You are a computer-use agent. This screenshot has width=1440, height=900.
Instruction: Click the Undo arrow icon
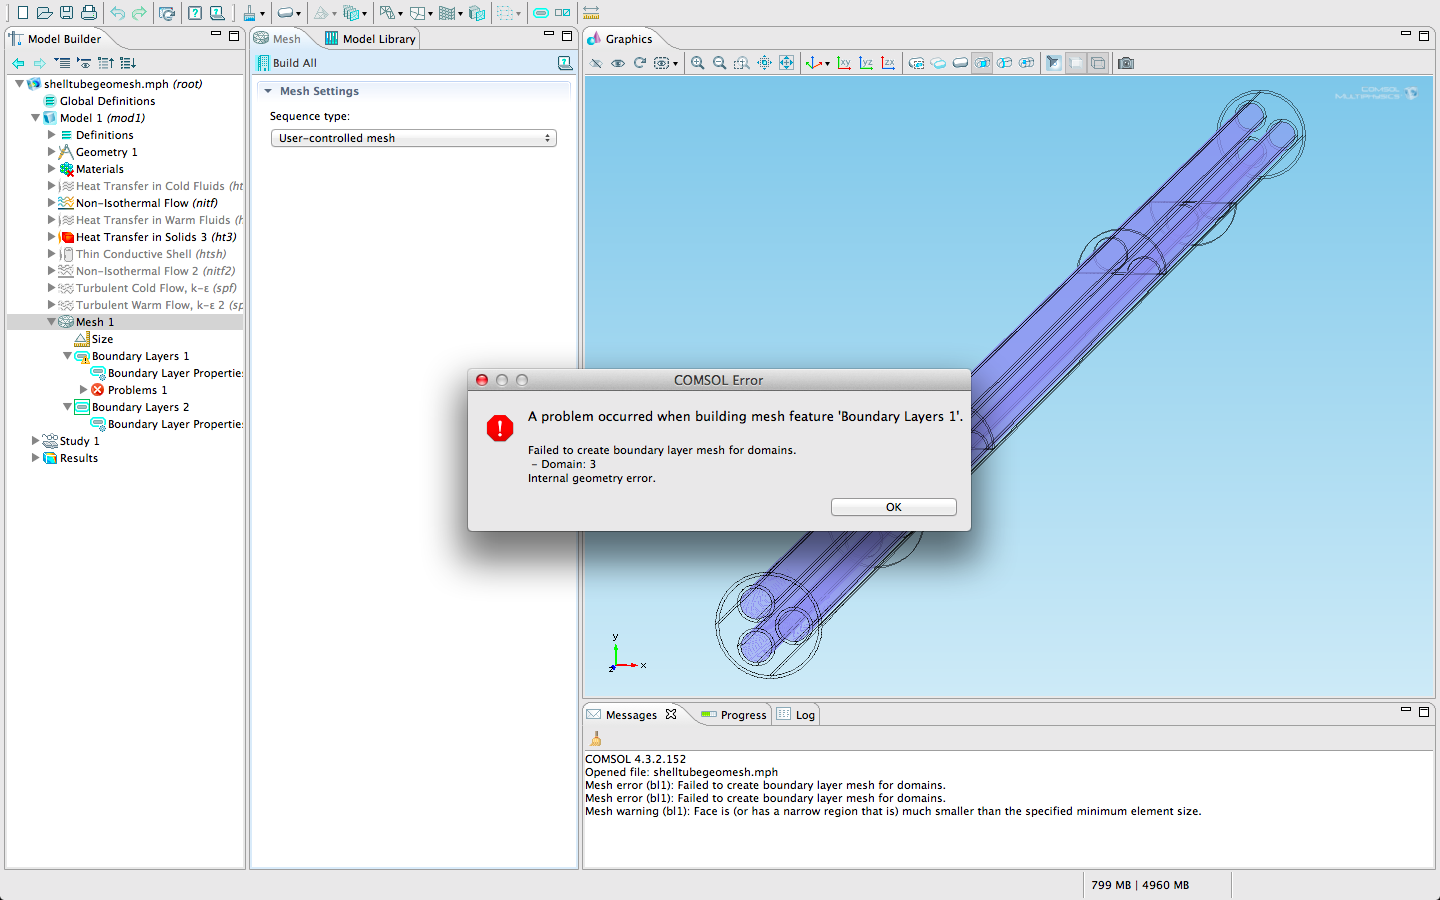[x=117, y=13]
